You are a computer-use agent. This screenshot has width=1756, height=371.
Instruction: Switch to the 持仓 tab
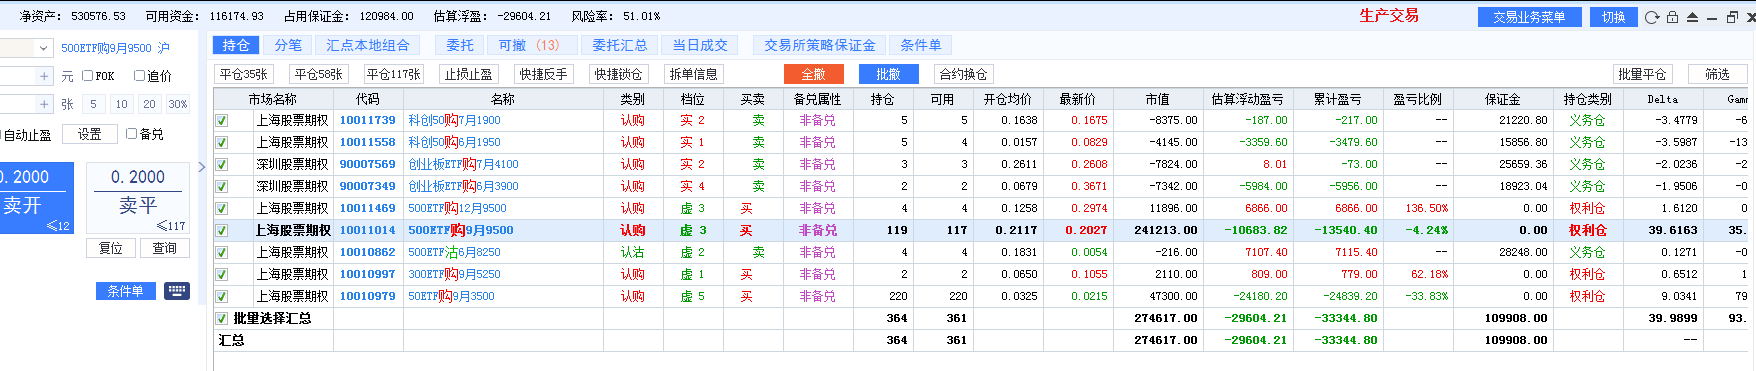236,45
